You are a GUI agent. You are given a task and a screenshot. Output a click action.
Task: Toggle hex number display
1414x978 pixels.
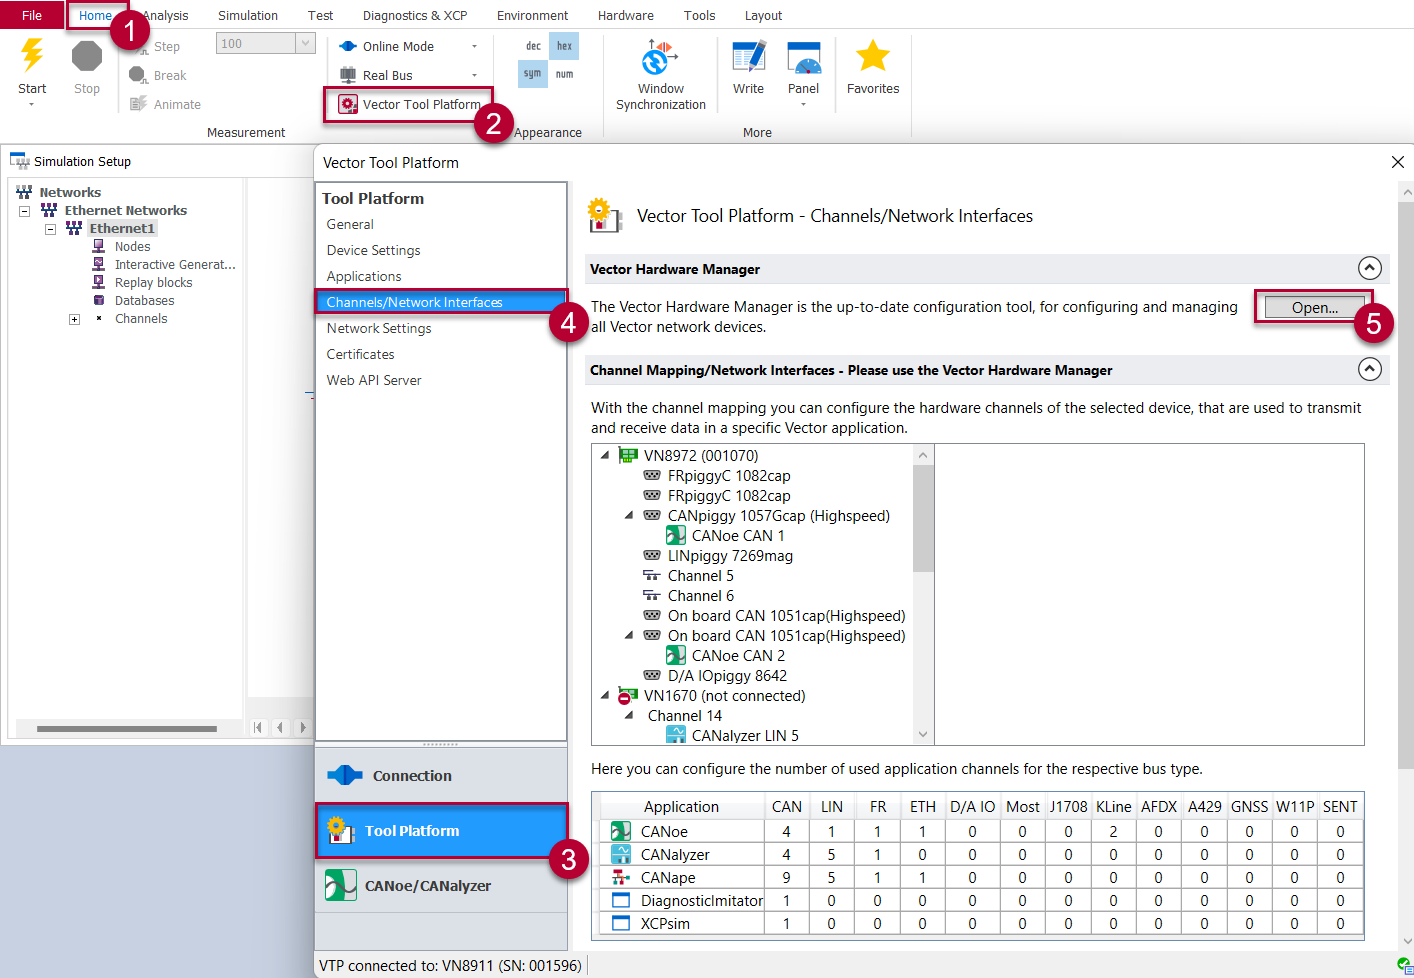click(x=565, y=46)
